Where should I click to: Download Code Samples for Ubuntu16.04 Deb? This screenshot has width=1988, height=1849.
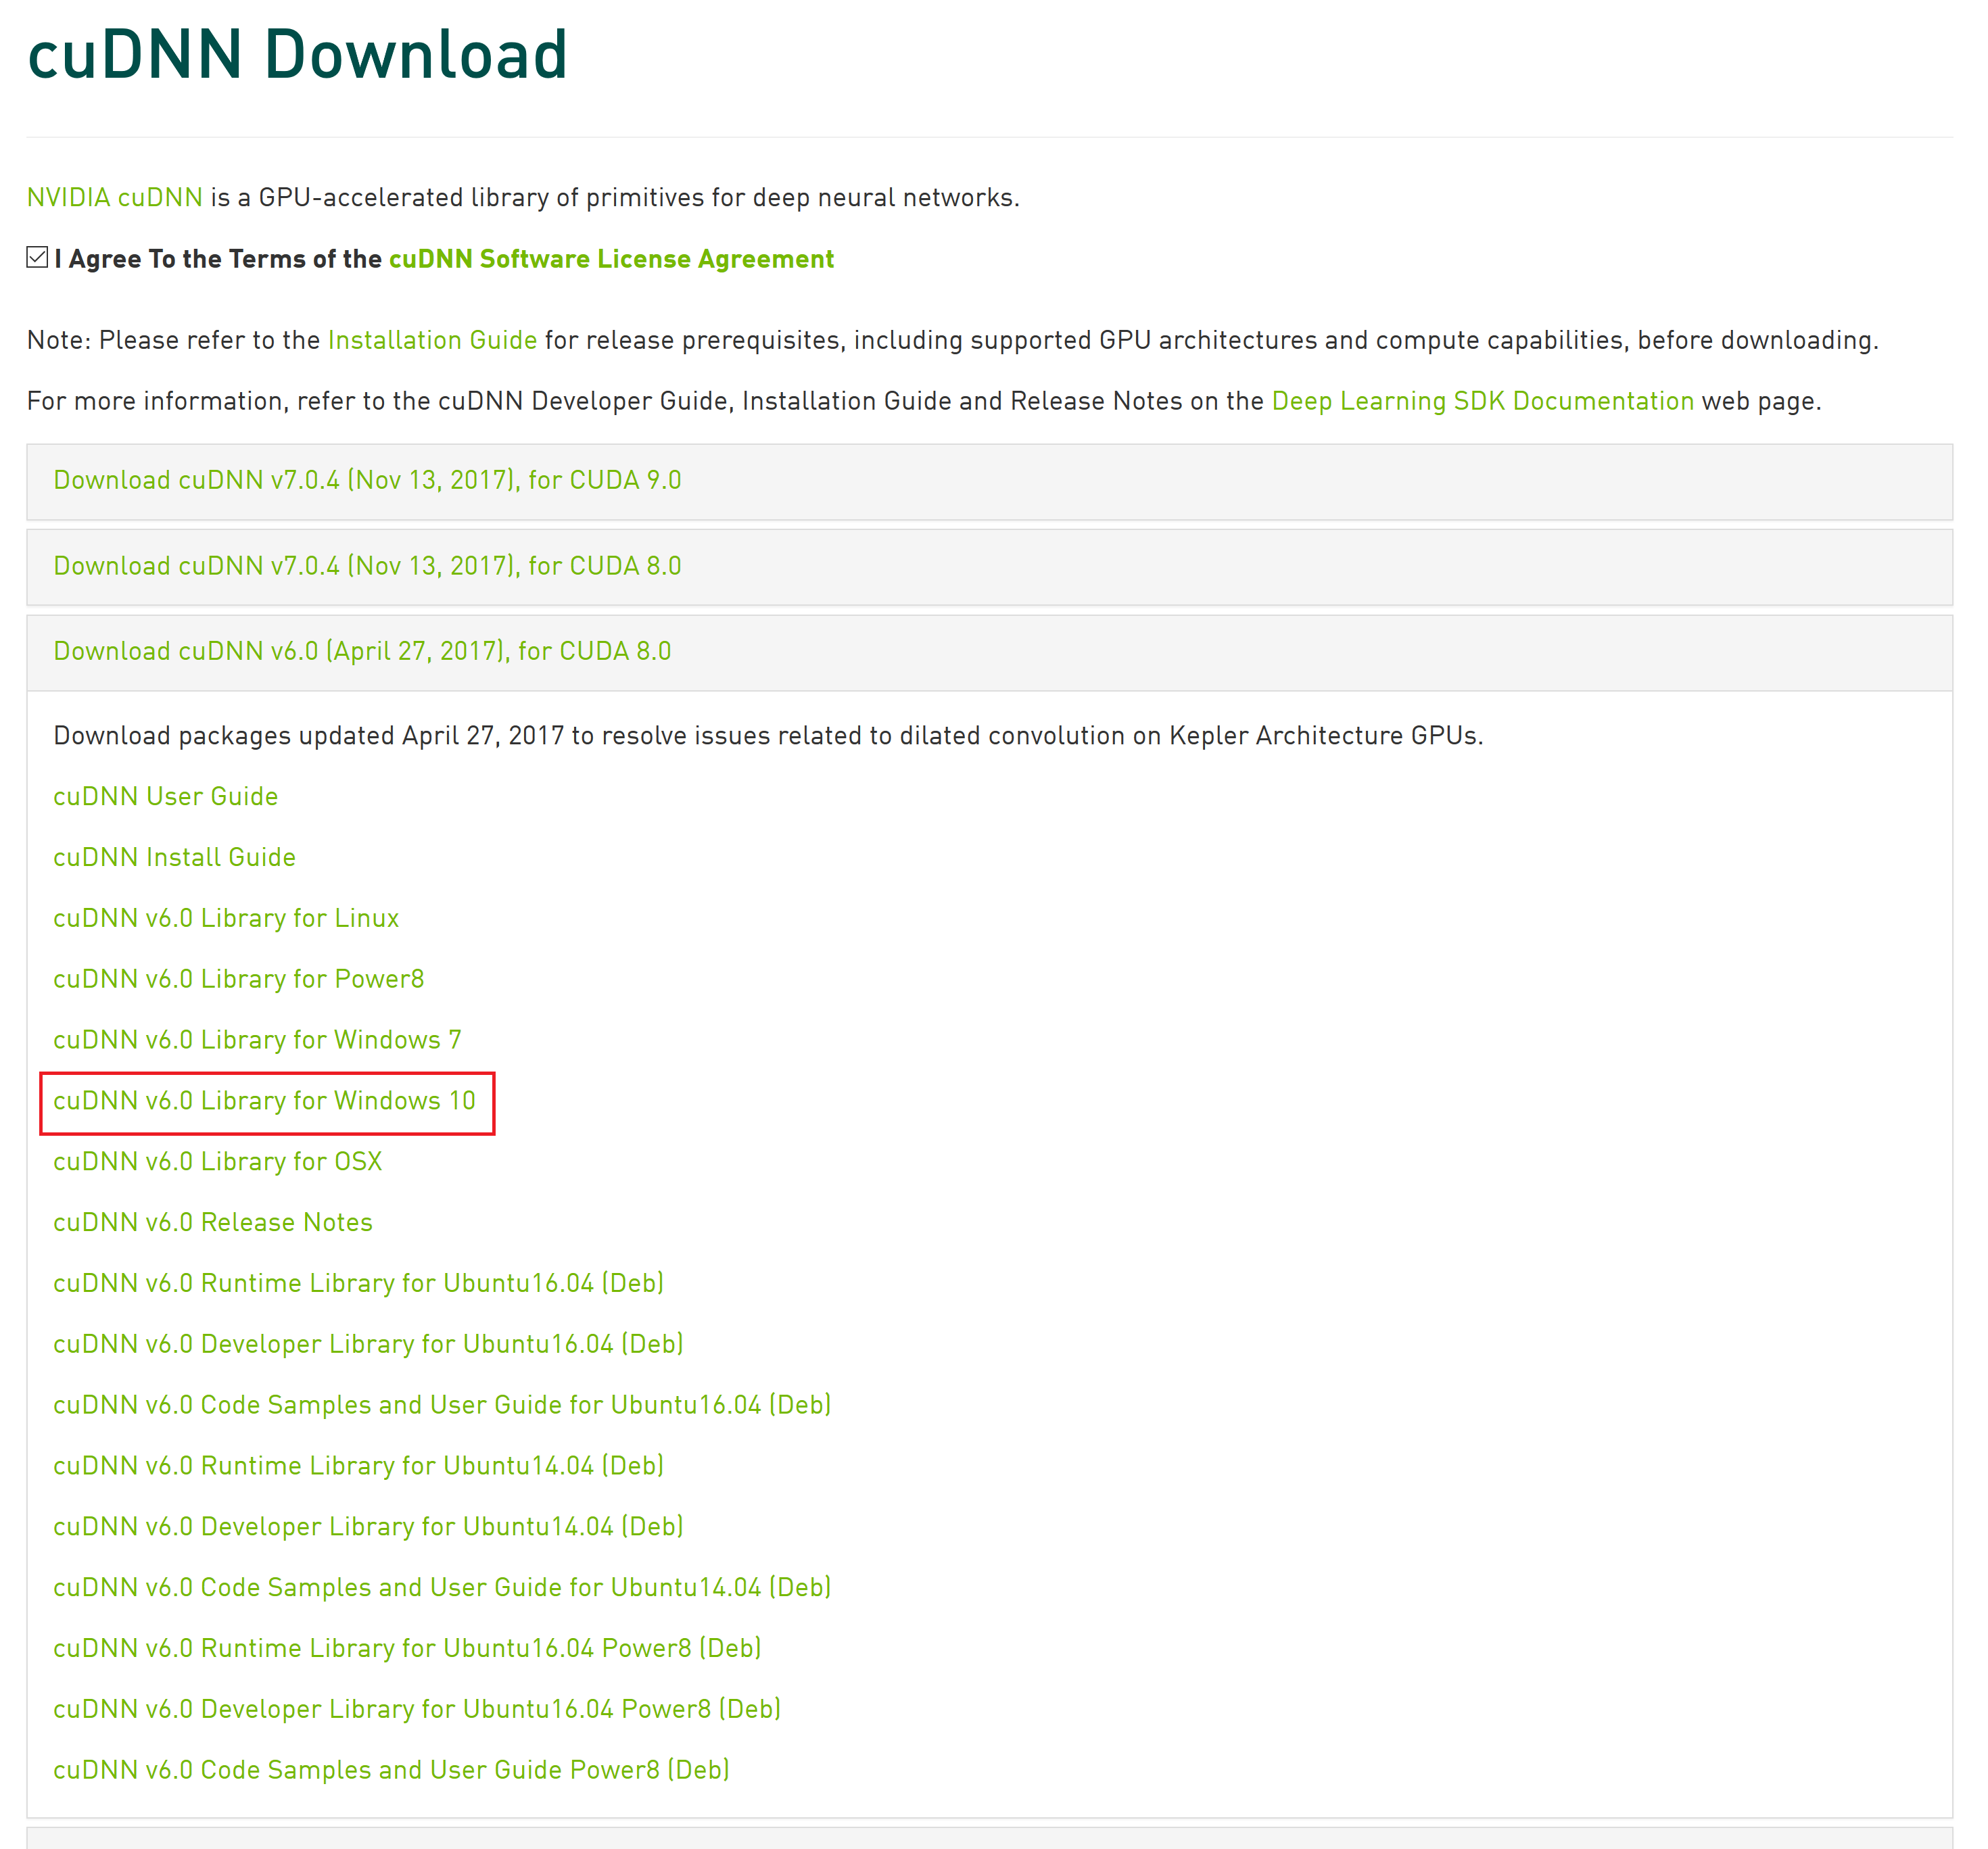pyautogui.click(x=442, y=1405)
